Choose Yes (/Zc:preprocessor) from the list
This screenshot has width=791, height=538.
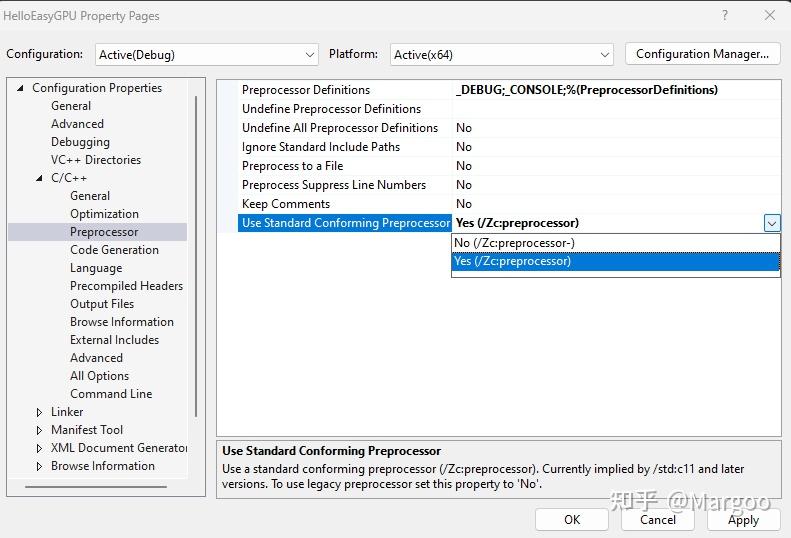click(x=616, y=261)
